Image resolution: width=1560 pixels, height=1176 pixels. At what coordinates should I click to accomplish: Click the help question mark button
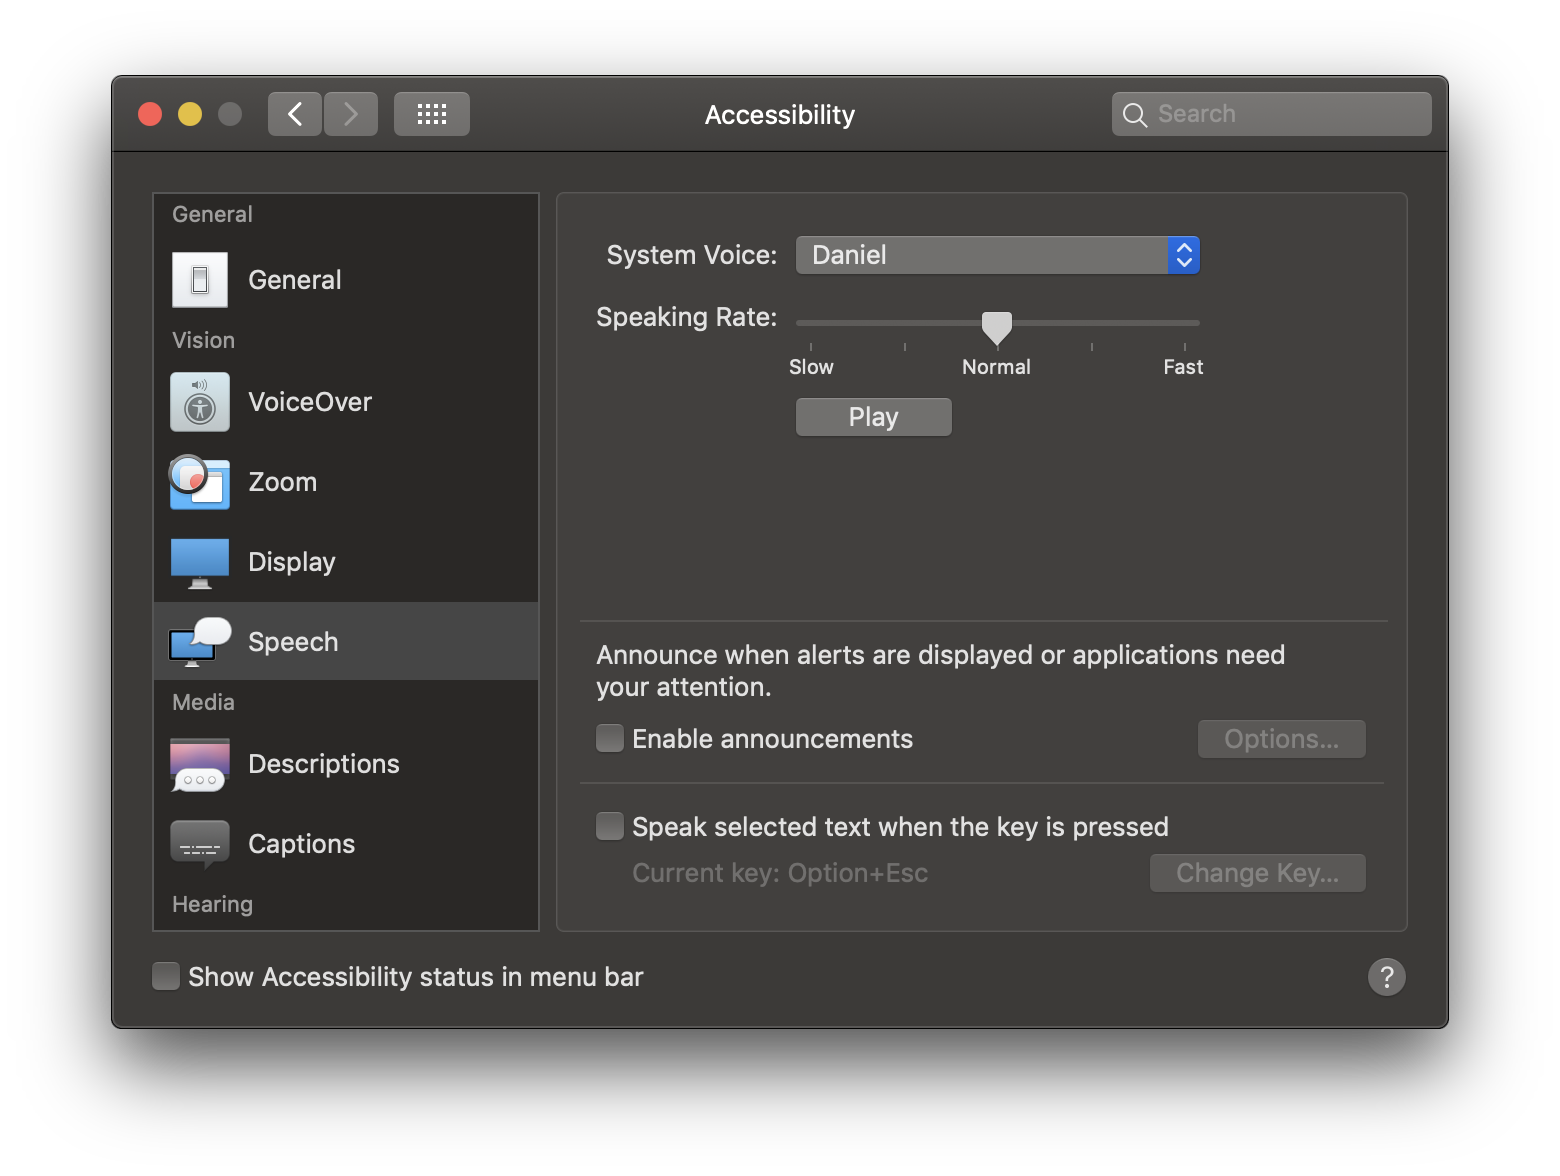pyautogui.click(x=1386, y=977)
